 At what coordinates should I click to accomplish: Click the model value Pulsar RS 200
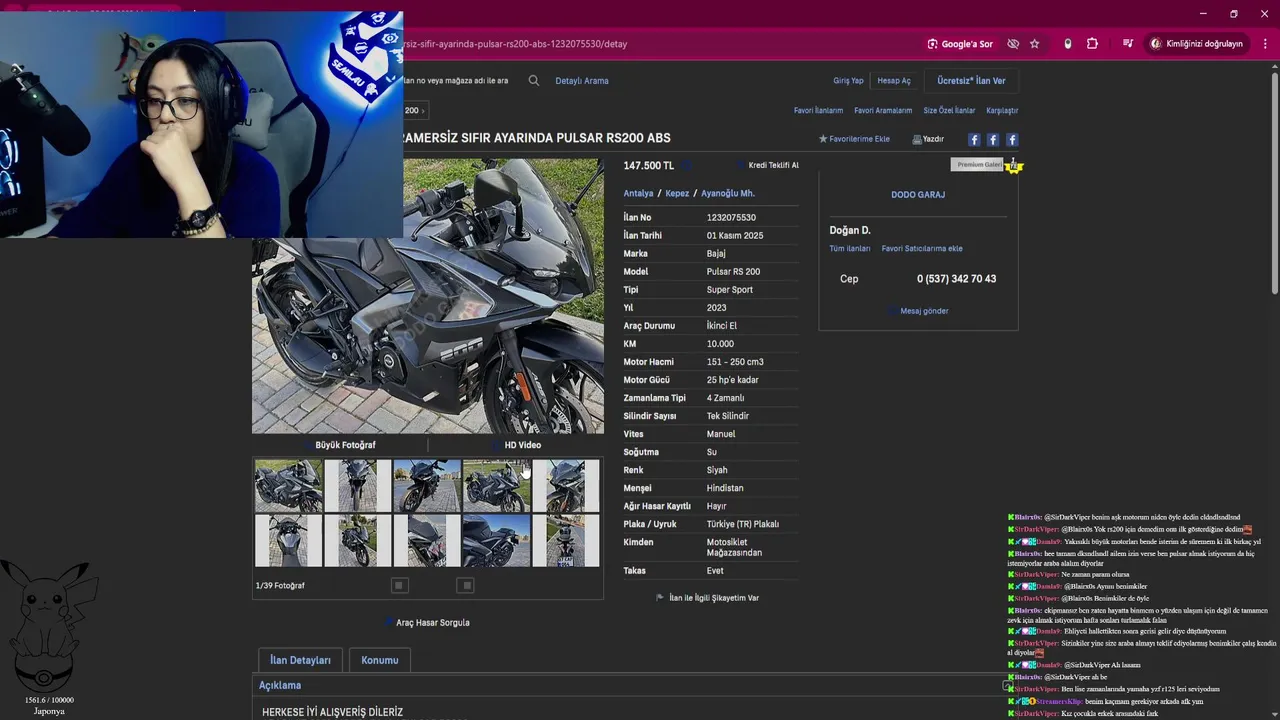click(733, 272)
